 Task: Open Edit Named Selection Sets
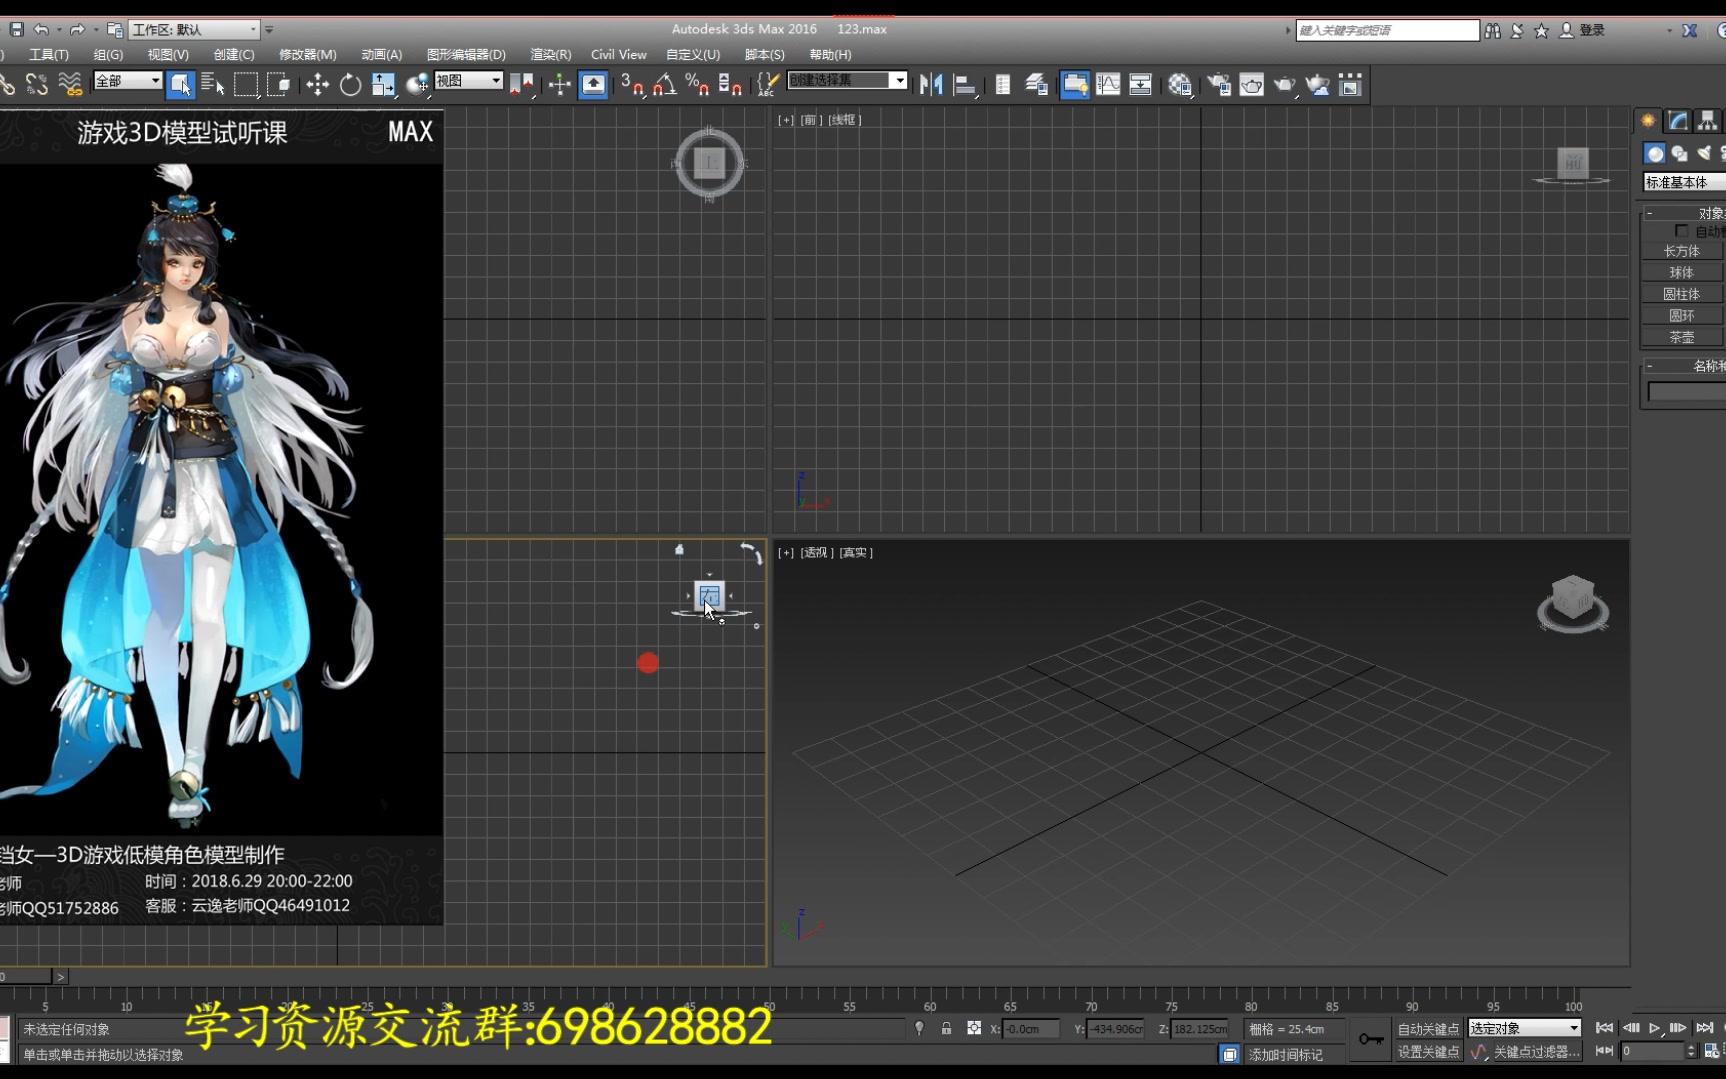click(767, 85)
